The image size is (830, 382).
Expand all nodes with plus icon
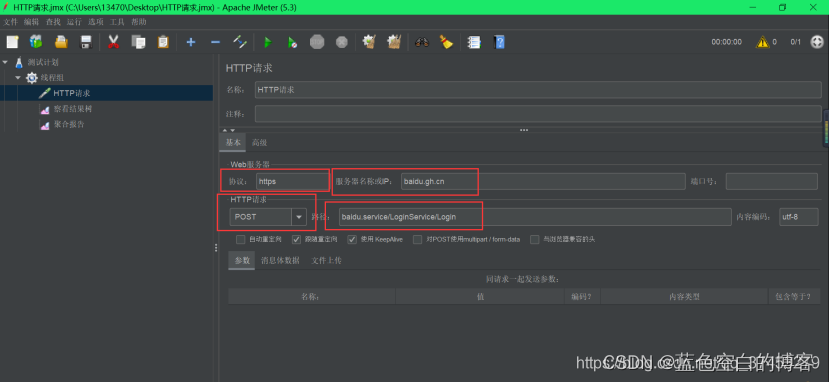point(191,42)
